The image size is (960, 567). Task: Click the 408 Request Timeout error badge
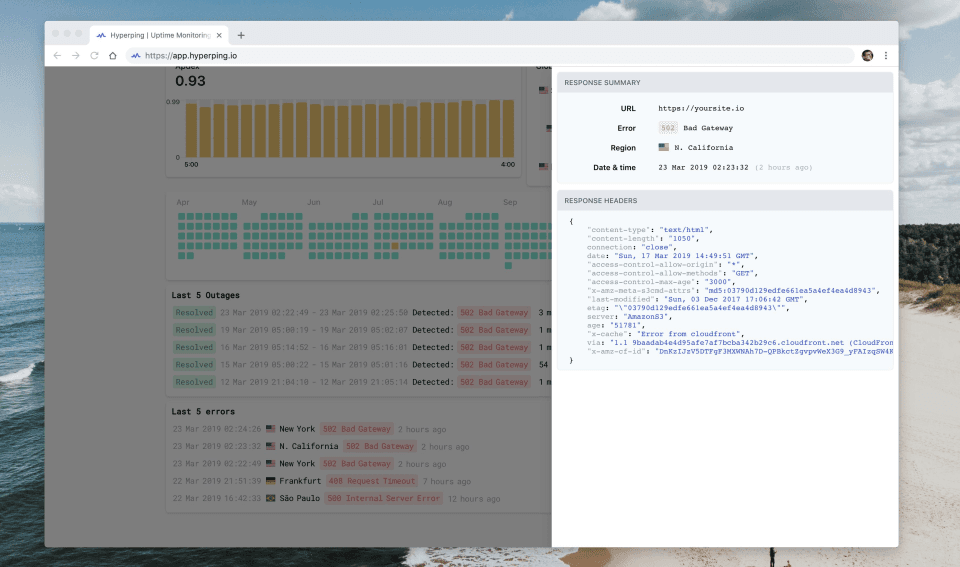click(x=372, y=481)
